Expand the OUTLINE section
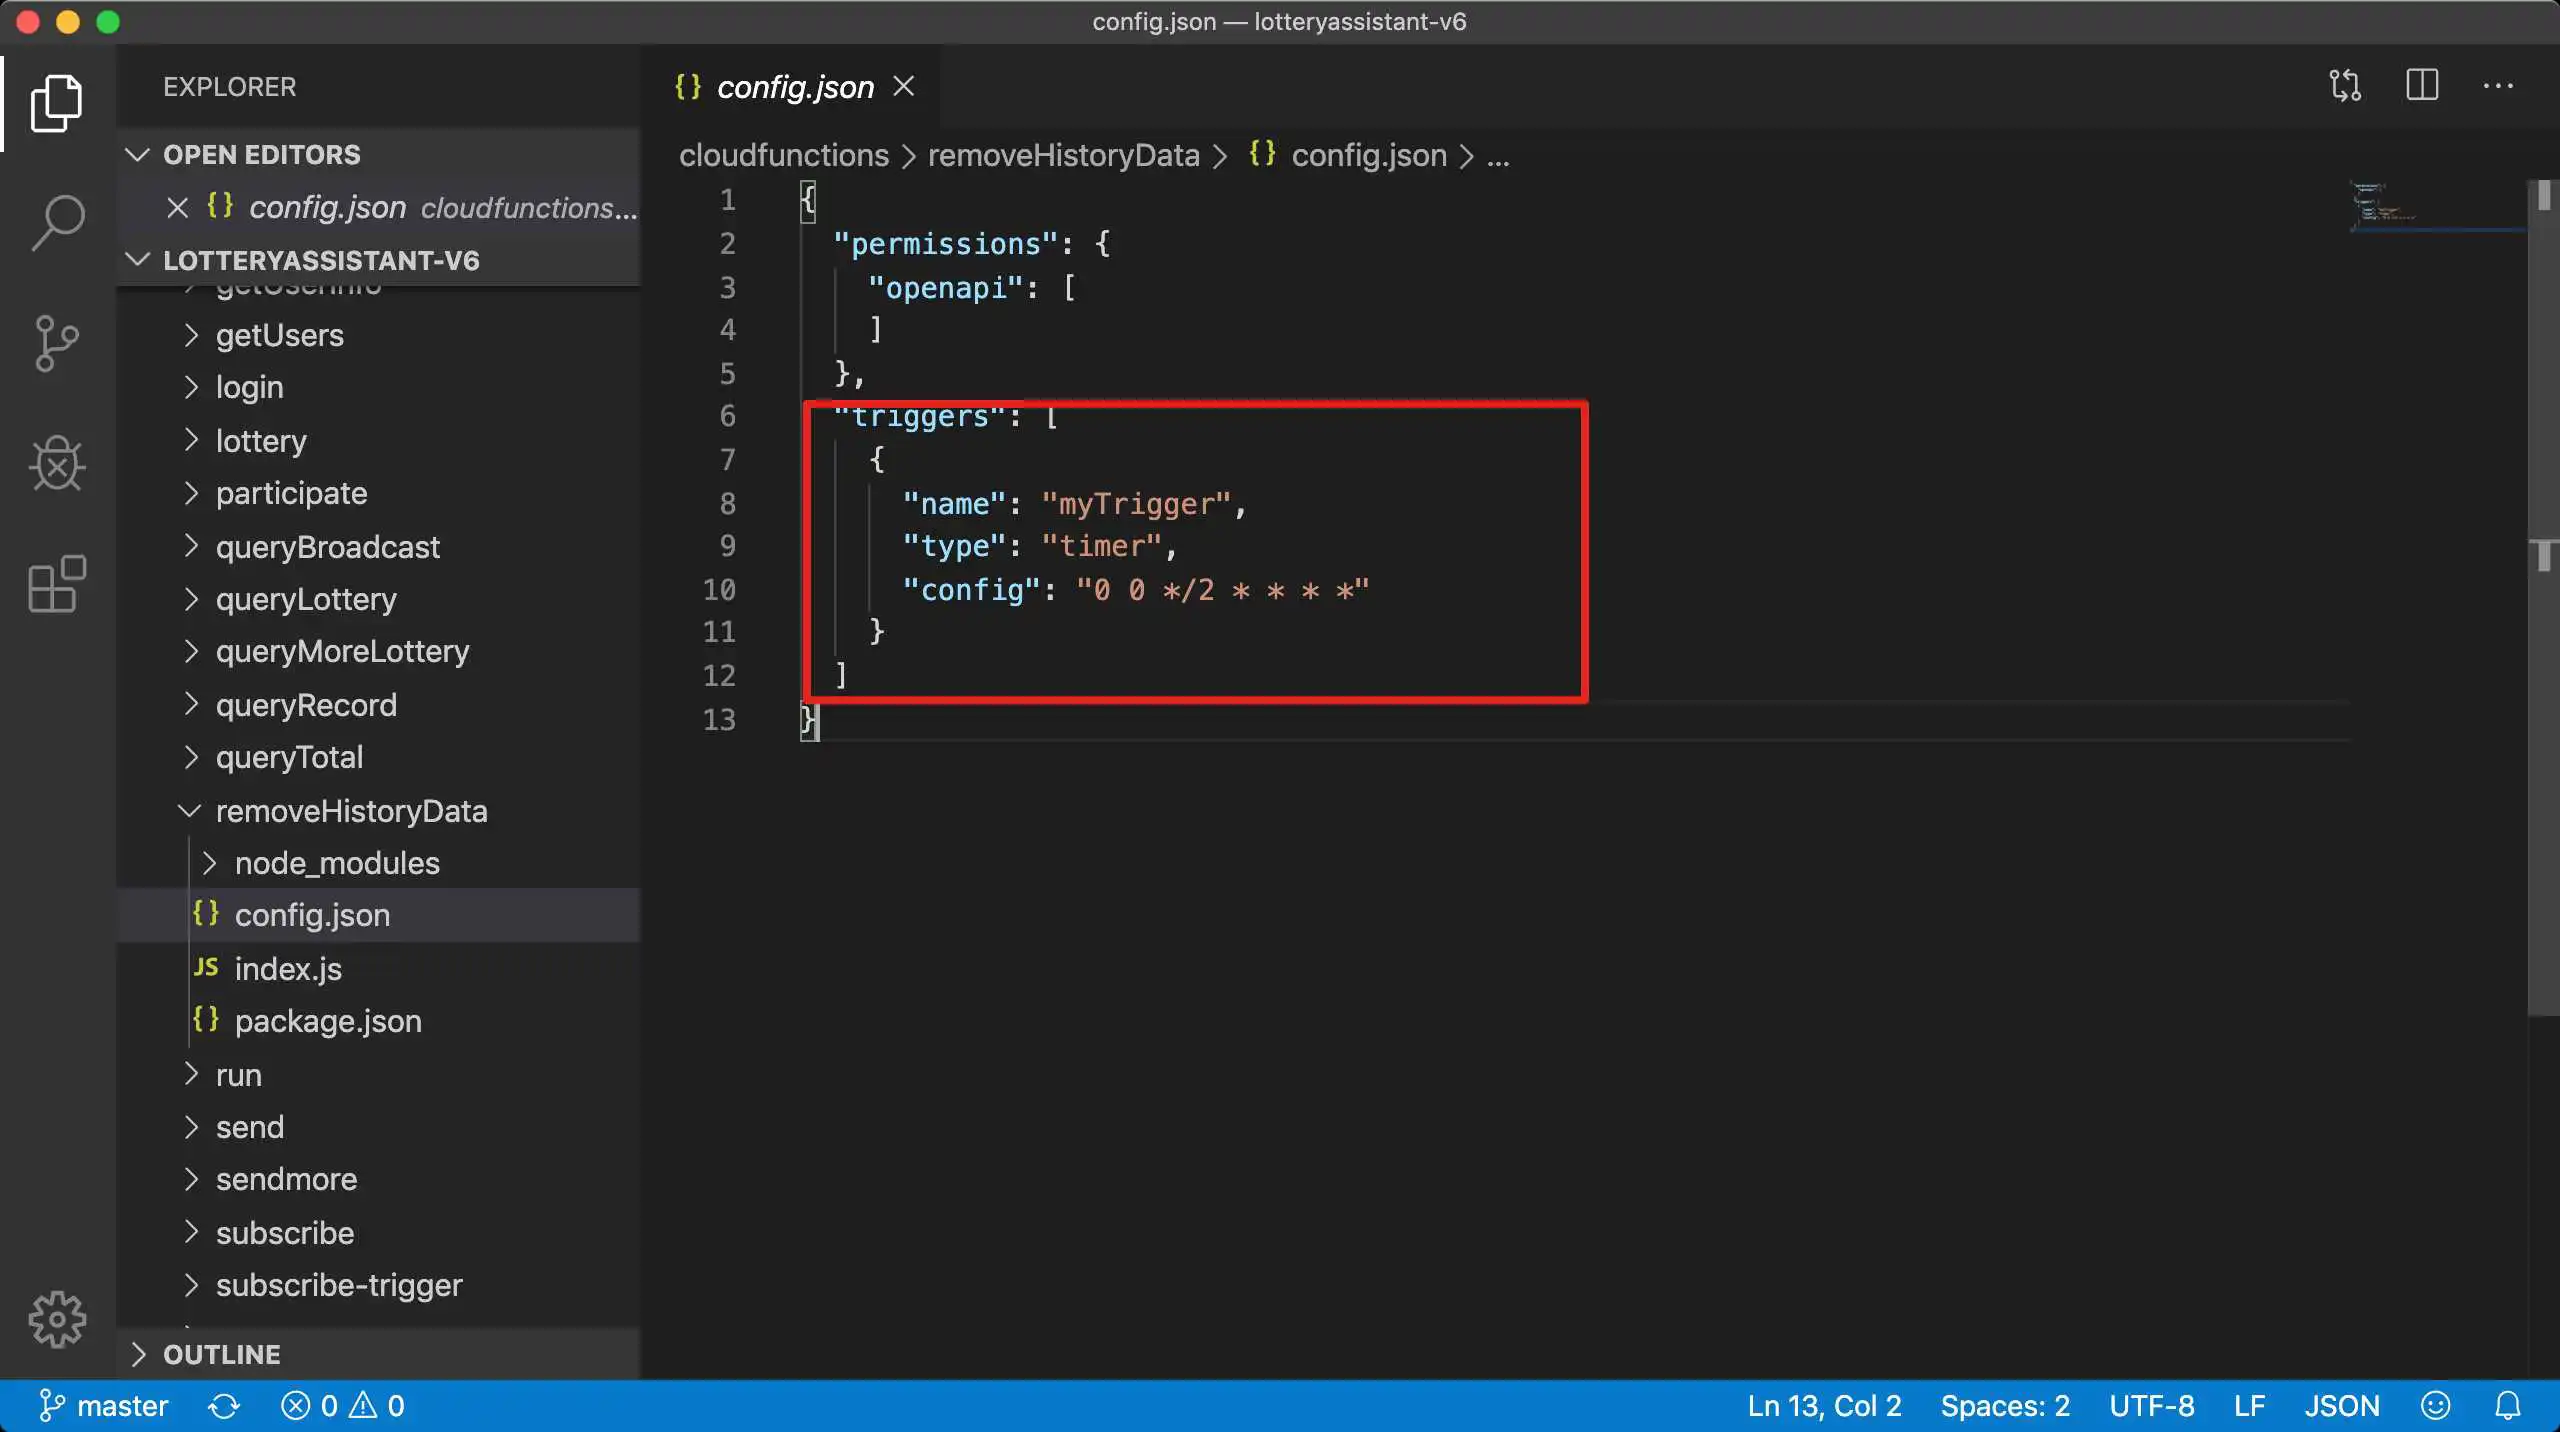The height and width of the screenshot is (1432, 2560). [221, 1354]
